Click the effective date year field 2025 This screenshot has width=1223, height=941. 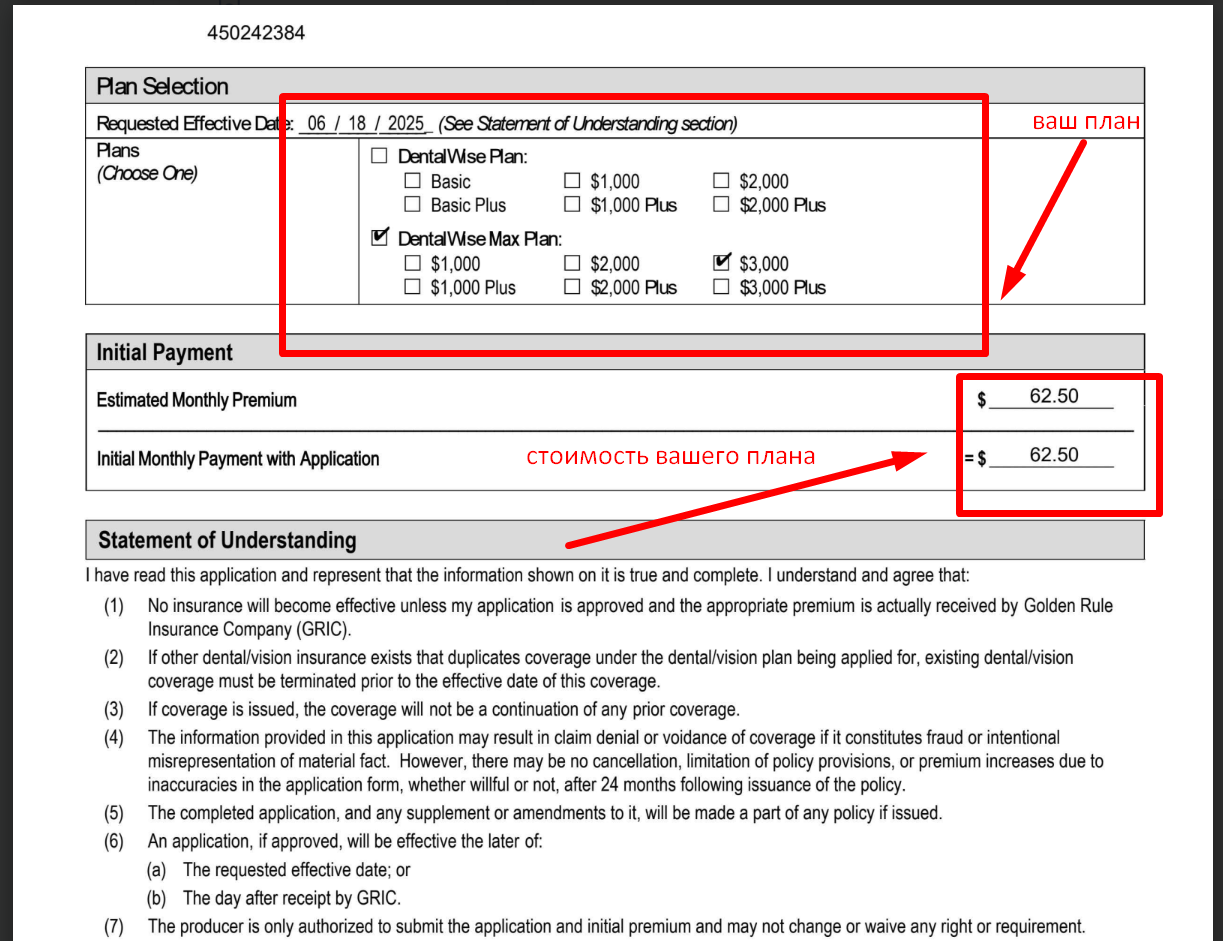406,124
